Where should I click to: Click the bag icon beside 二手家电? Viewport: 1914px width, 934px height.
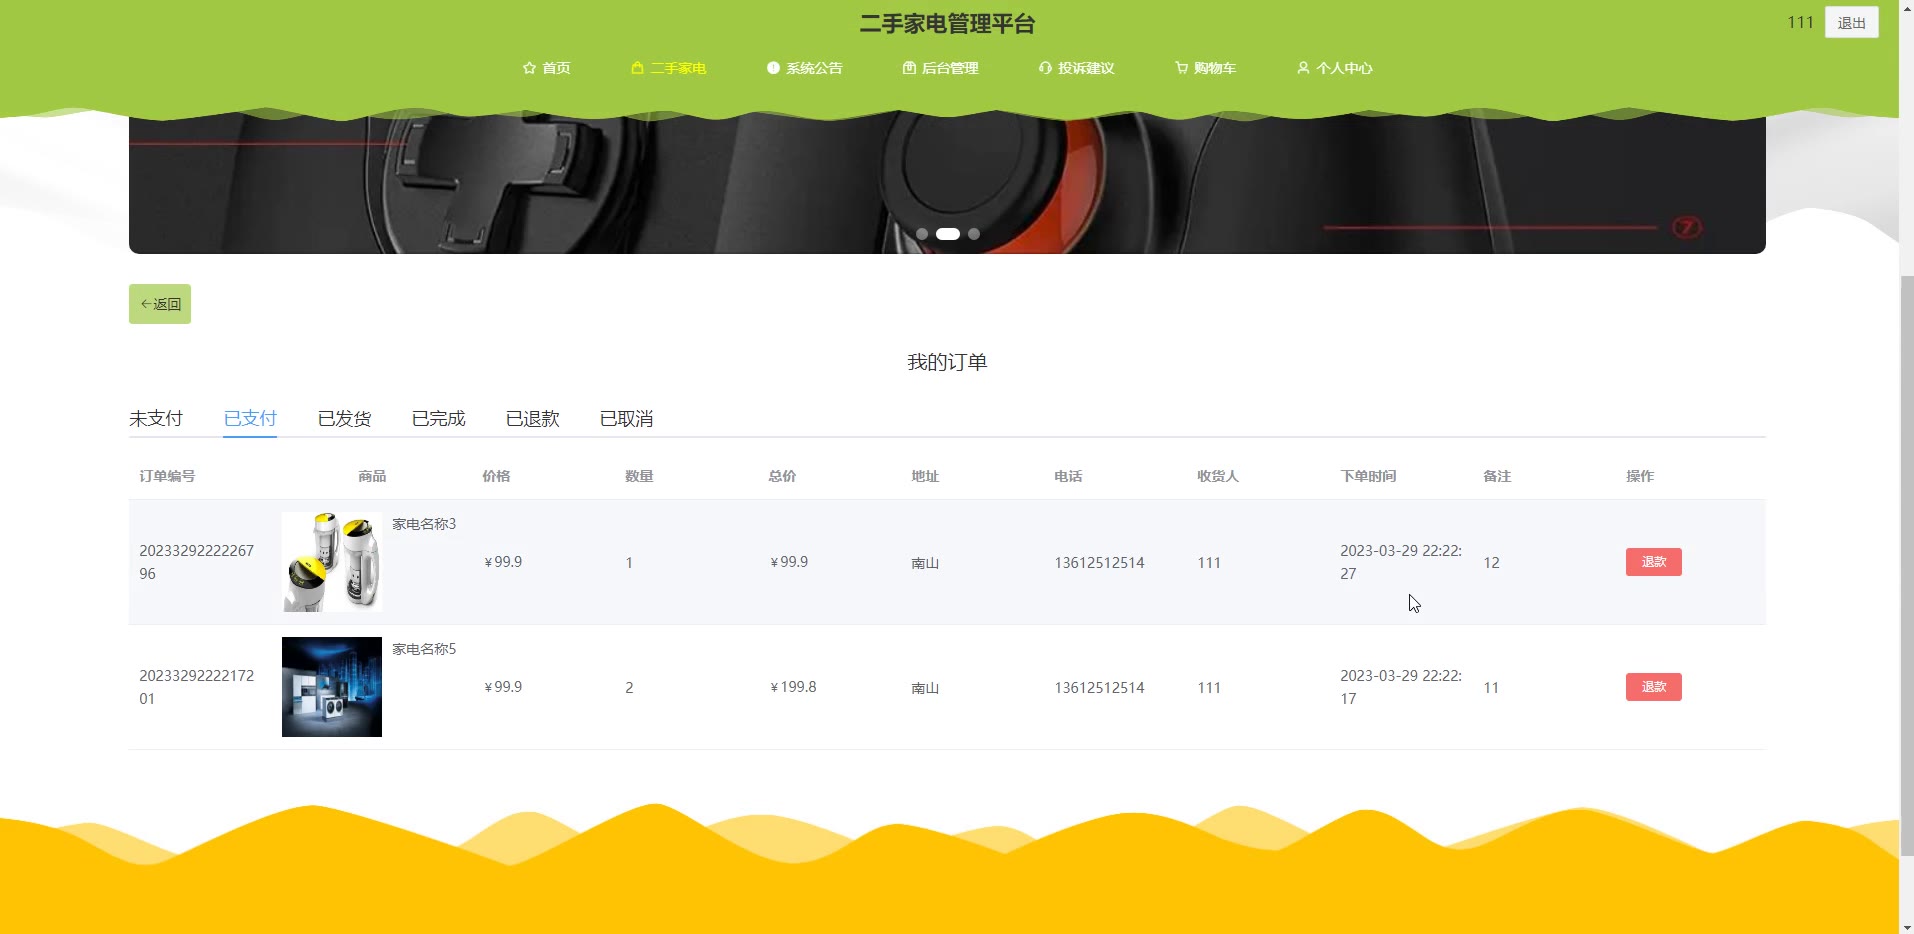[637, 68]
